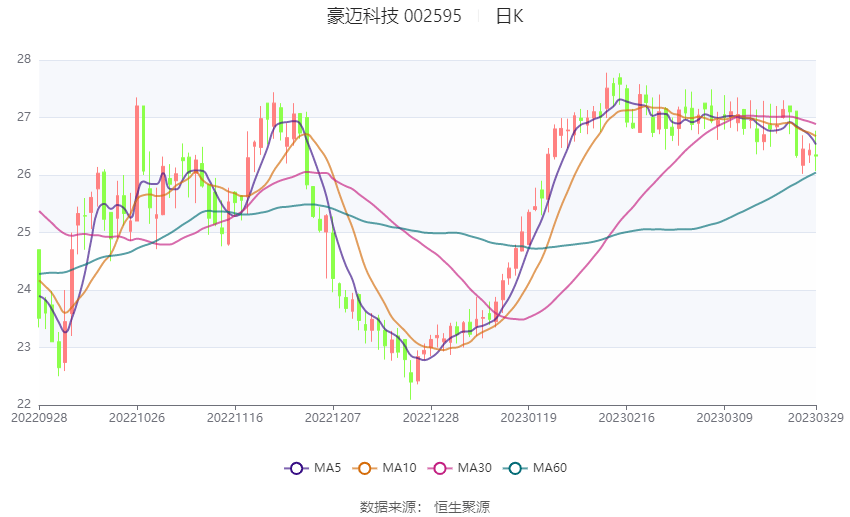Select the 20220928 date on the x-axis
Viewport: 850px width, 517px height.
(x=39, y=417)
